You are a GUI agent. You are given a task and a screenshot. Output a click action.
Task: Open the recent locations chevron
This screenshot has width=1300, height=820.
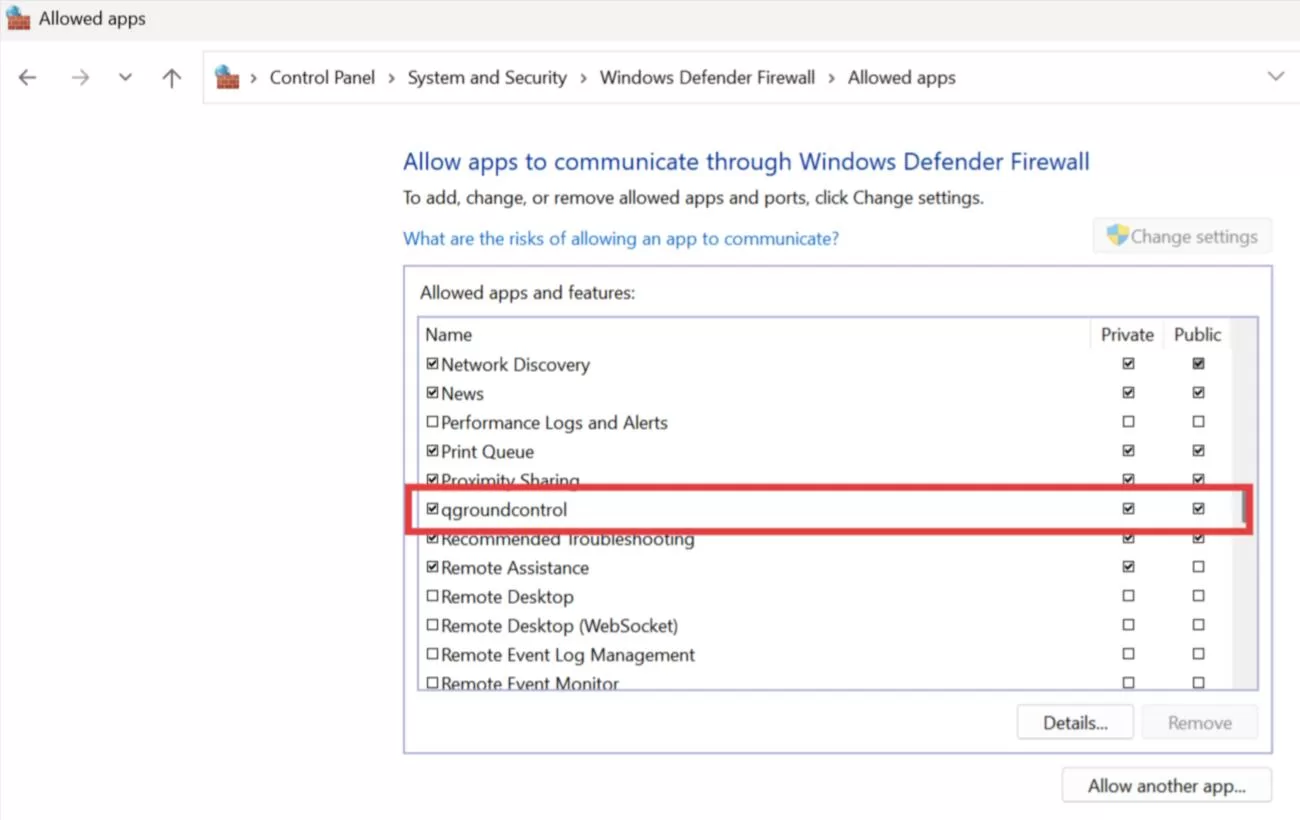125,77
